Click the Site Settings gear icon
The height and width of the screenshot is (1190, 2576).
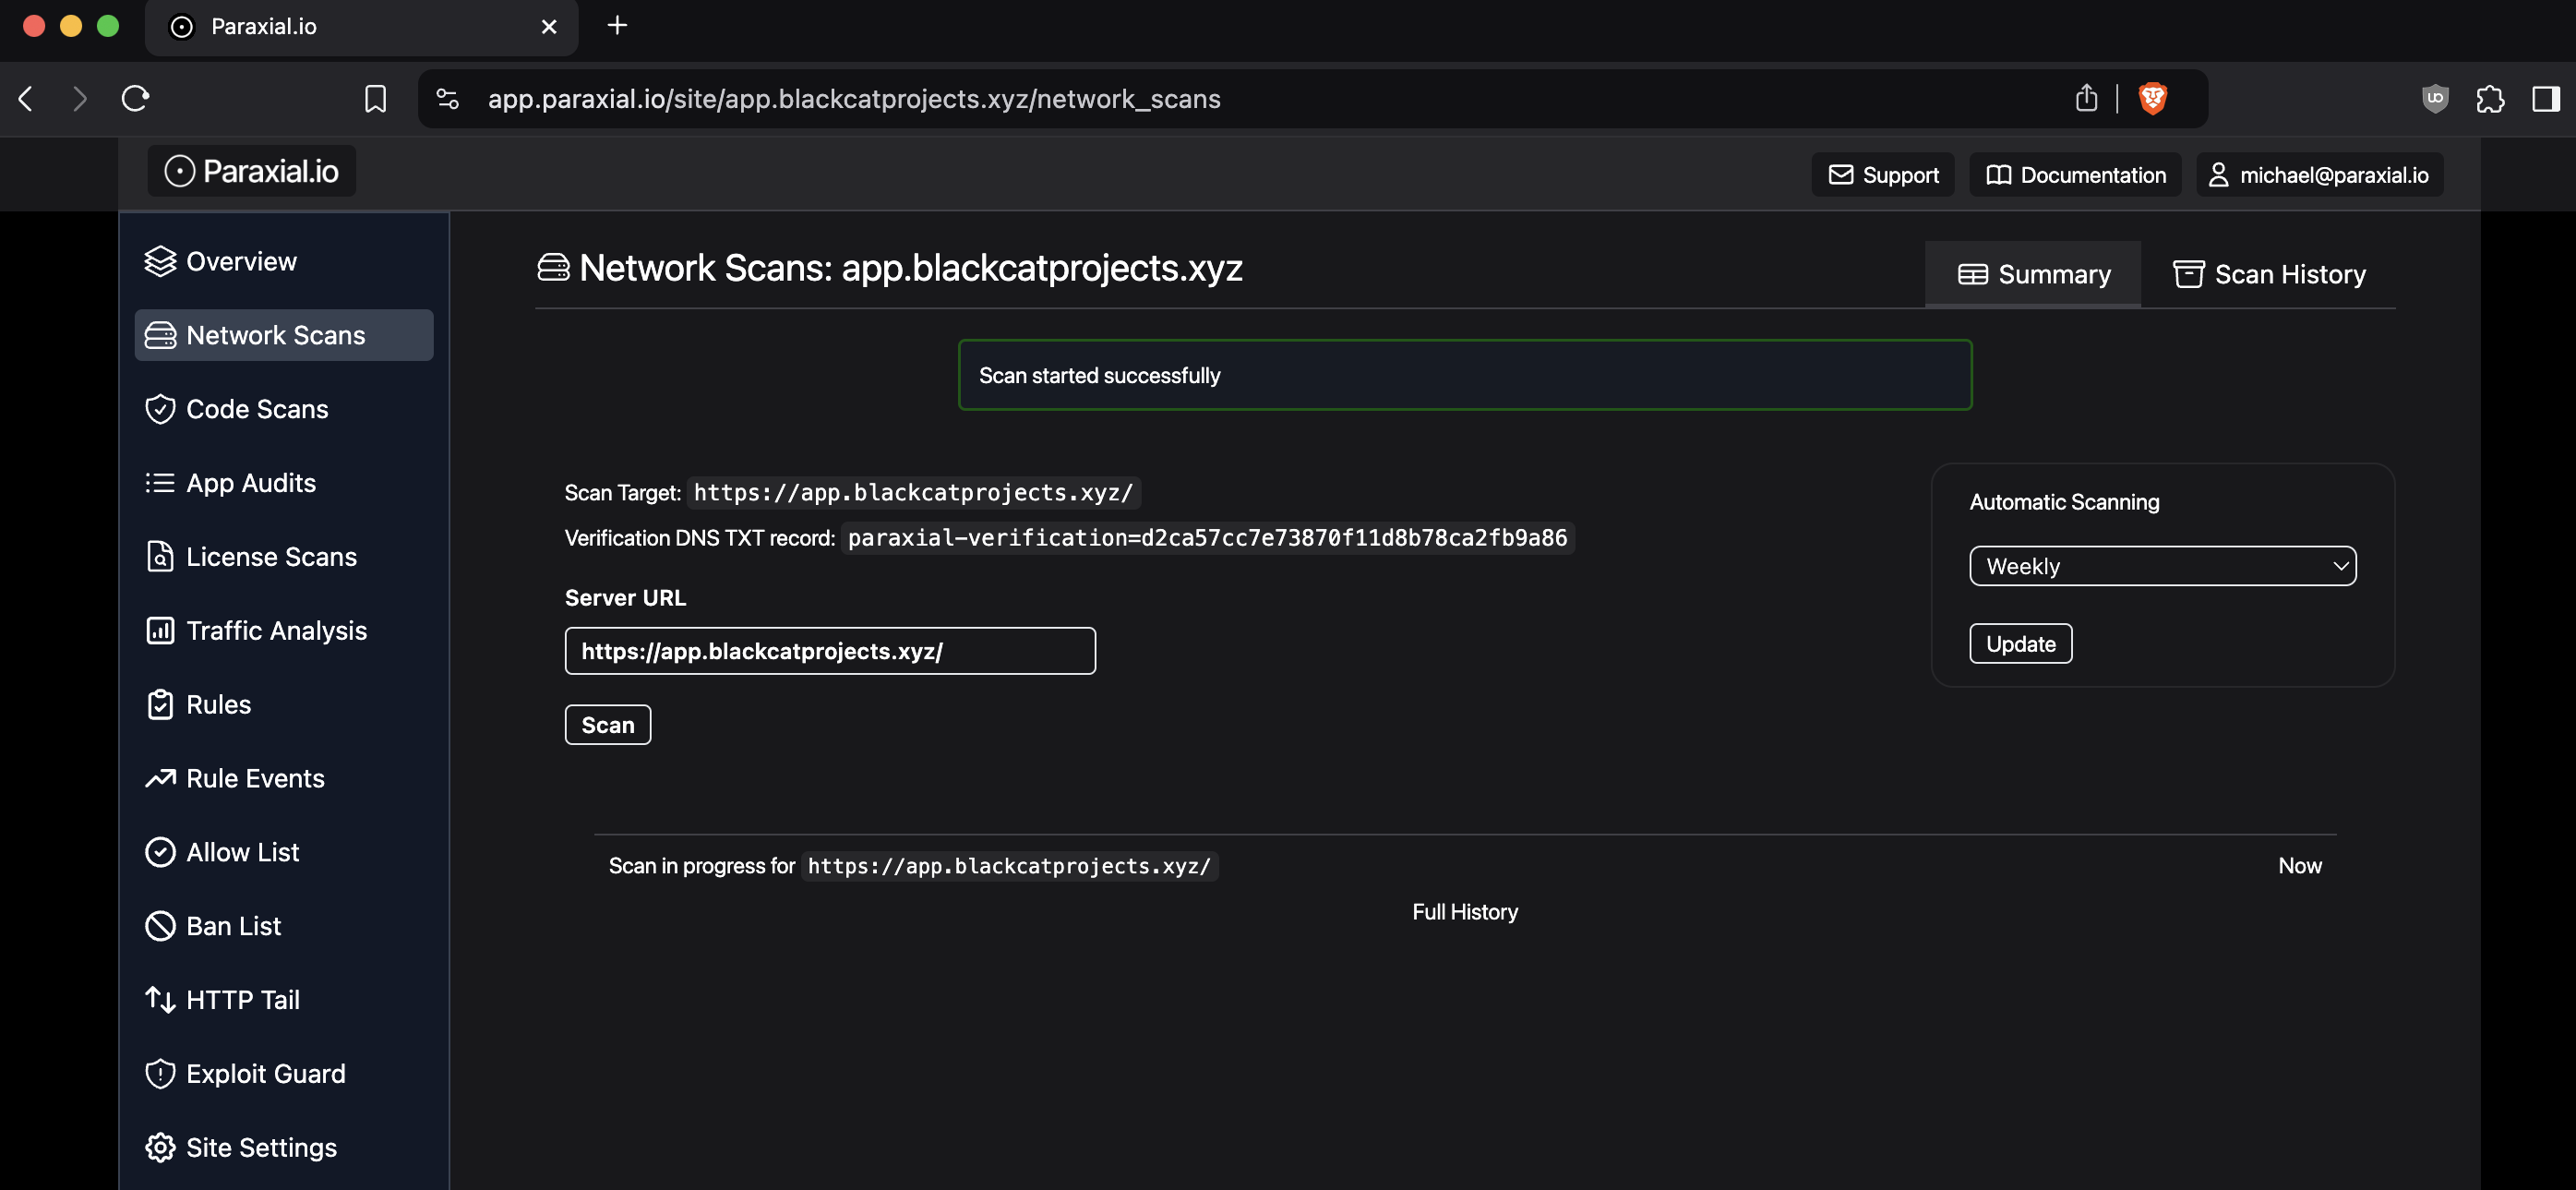160,1148
